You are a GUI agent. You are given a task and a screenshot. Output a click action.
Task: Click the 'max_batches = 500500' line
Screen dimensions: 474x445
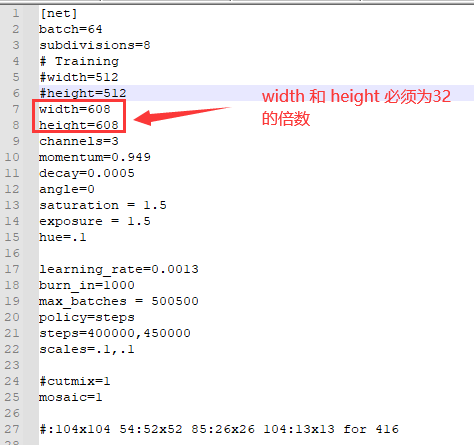click(119, 301)
